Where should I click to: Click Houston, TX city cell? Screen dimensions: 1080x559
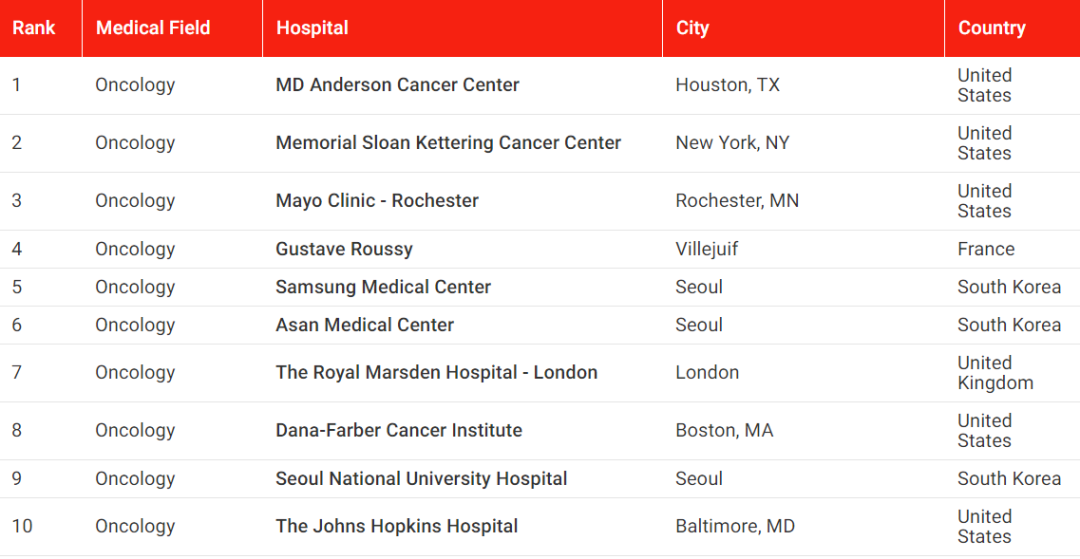727,85
